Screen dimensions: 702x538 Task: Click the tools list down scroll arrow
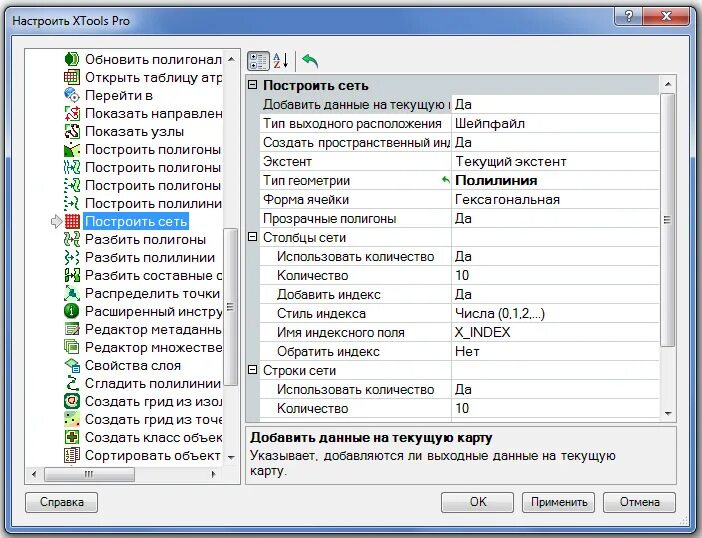coord(231,457)
